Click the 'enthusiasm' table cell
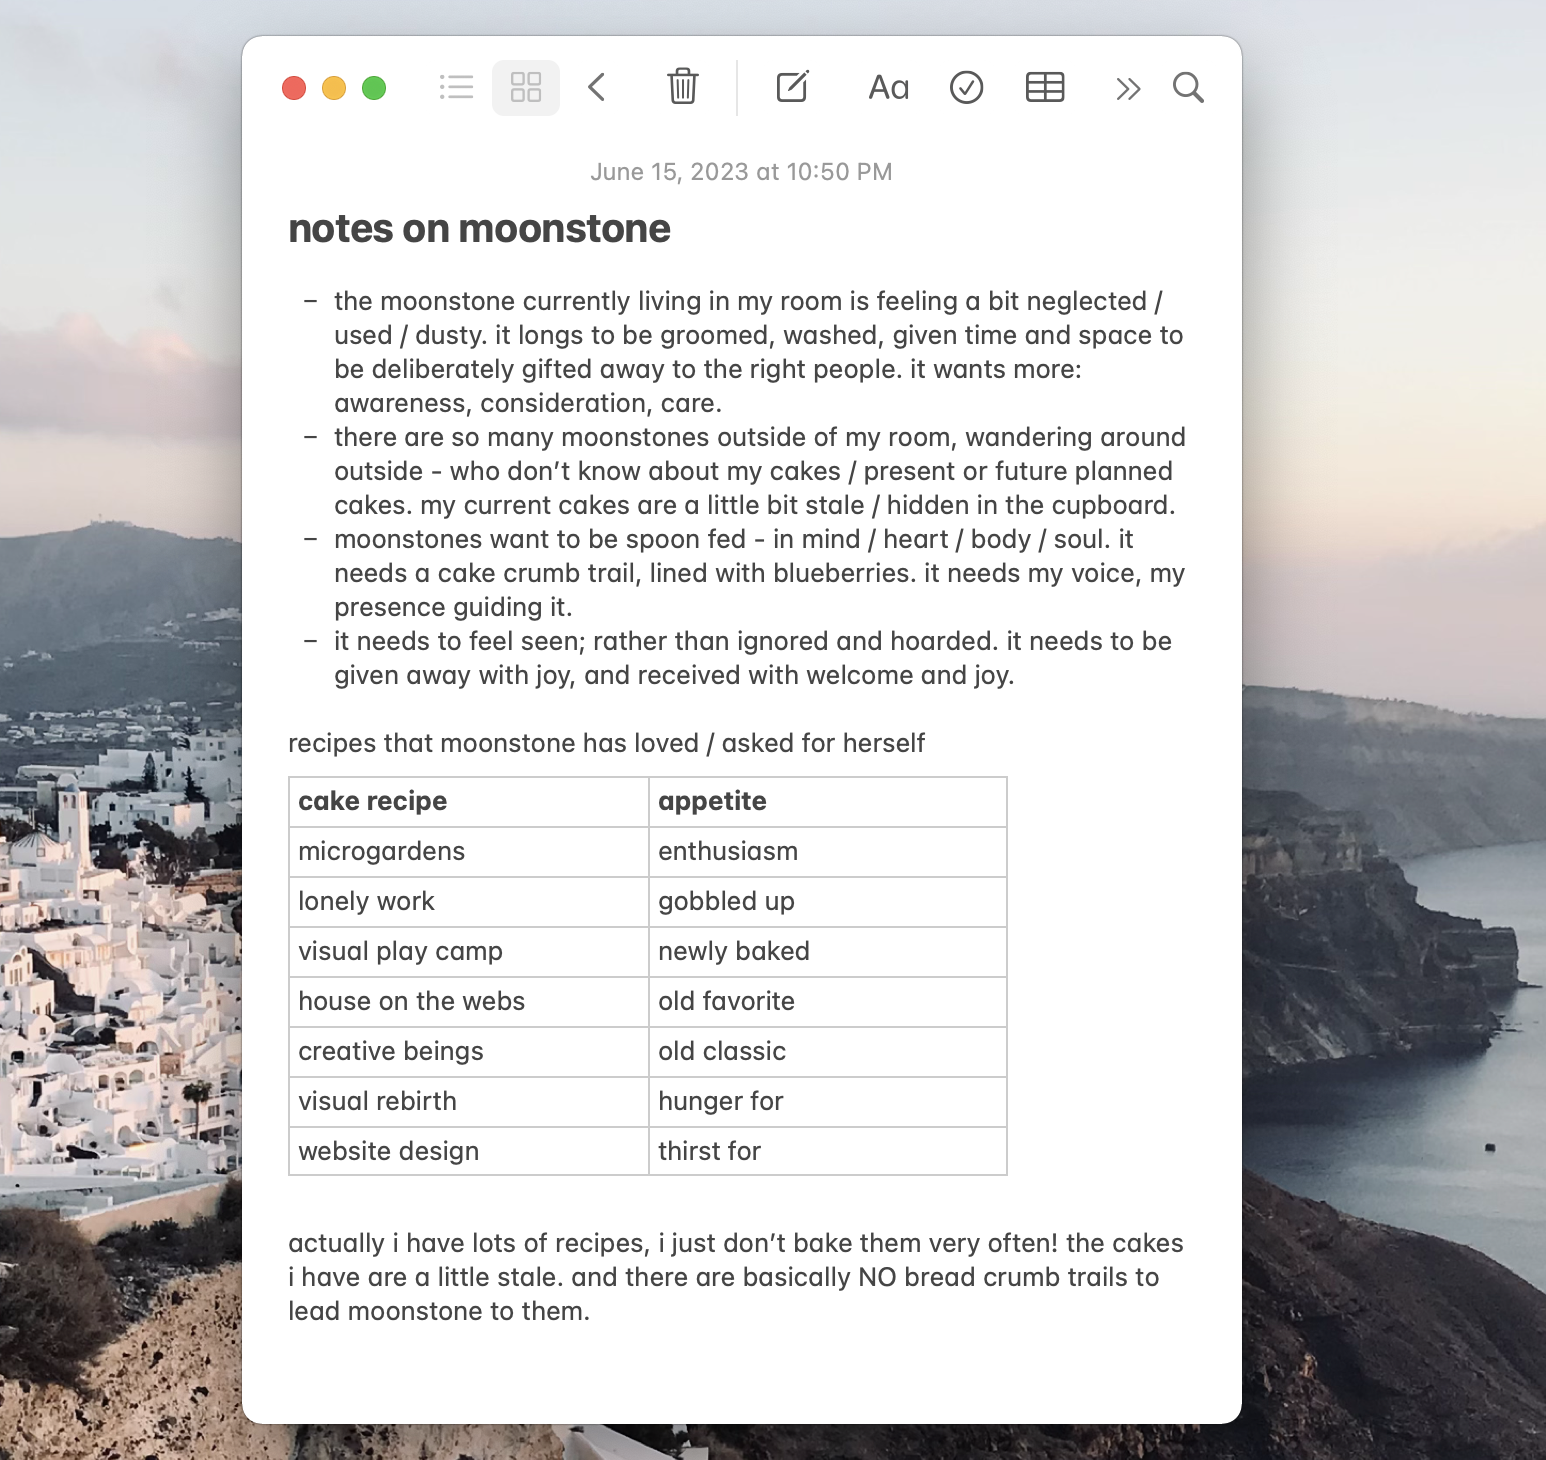 click(x=828, y=852)
